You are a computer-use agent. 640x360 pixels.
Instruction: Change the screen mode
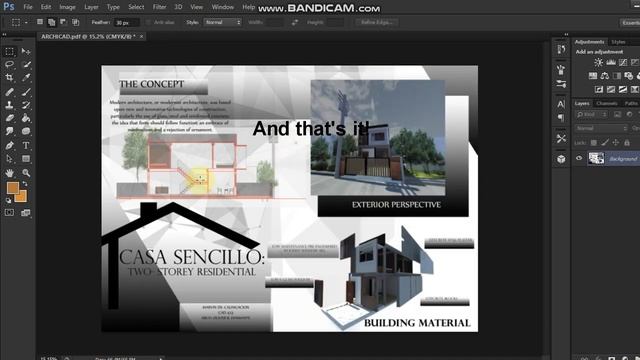click(x=26, y=213)
